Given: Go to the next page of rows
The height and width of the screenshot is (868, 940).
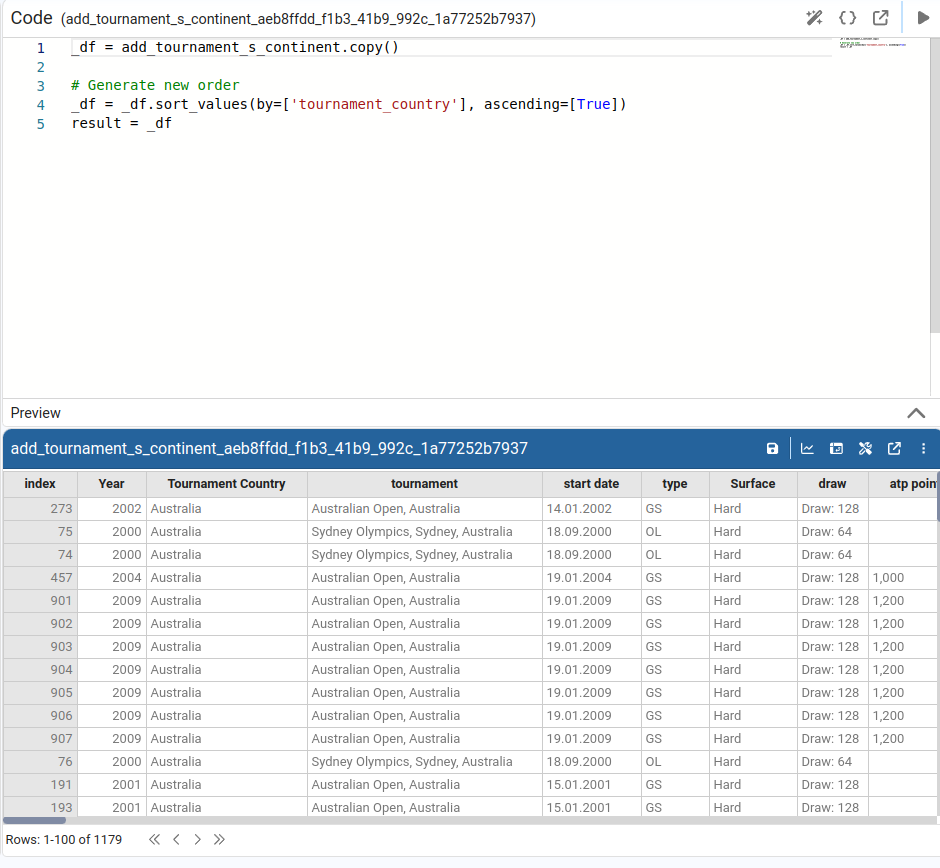Looking at the screenshot, I should click(x=198, y=840).
